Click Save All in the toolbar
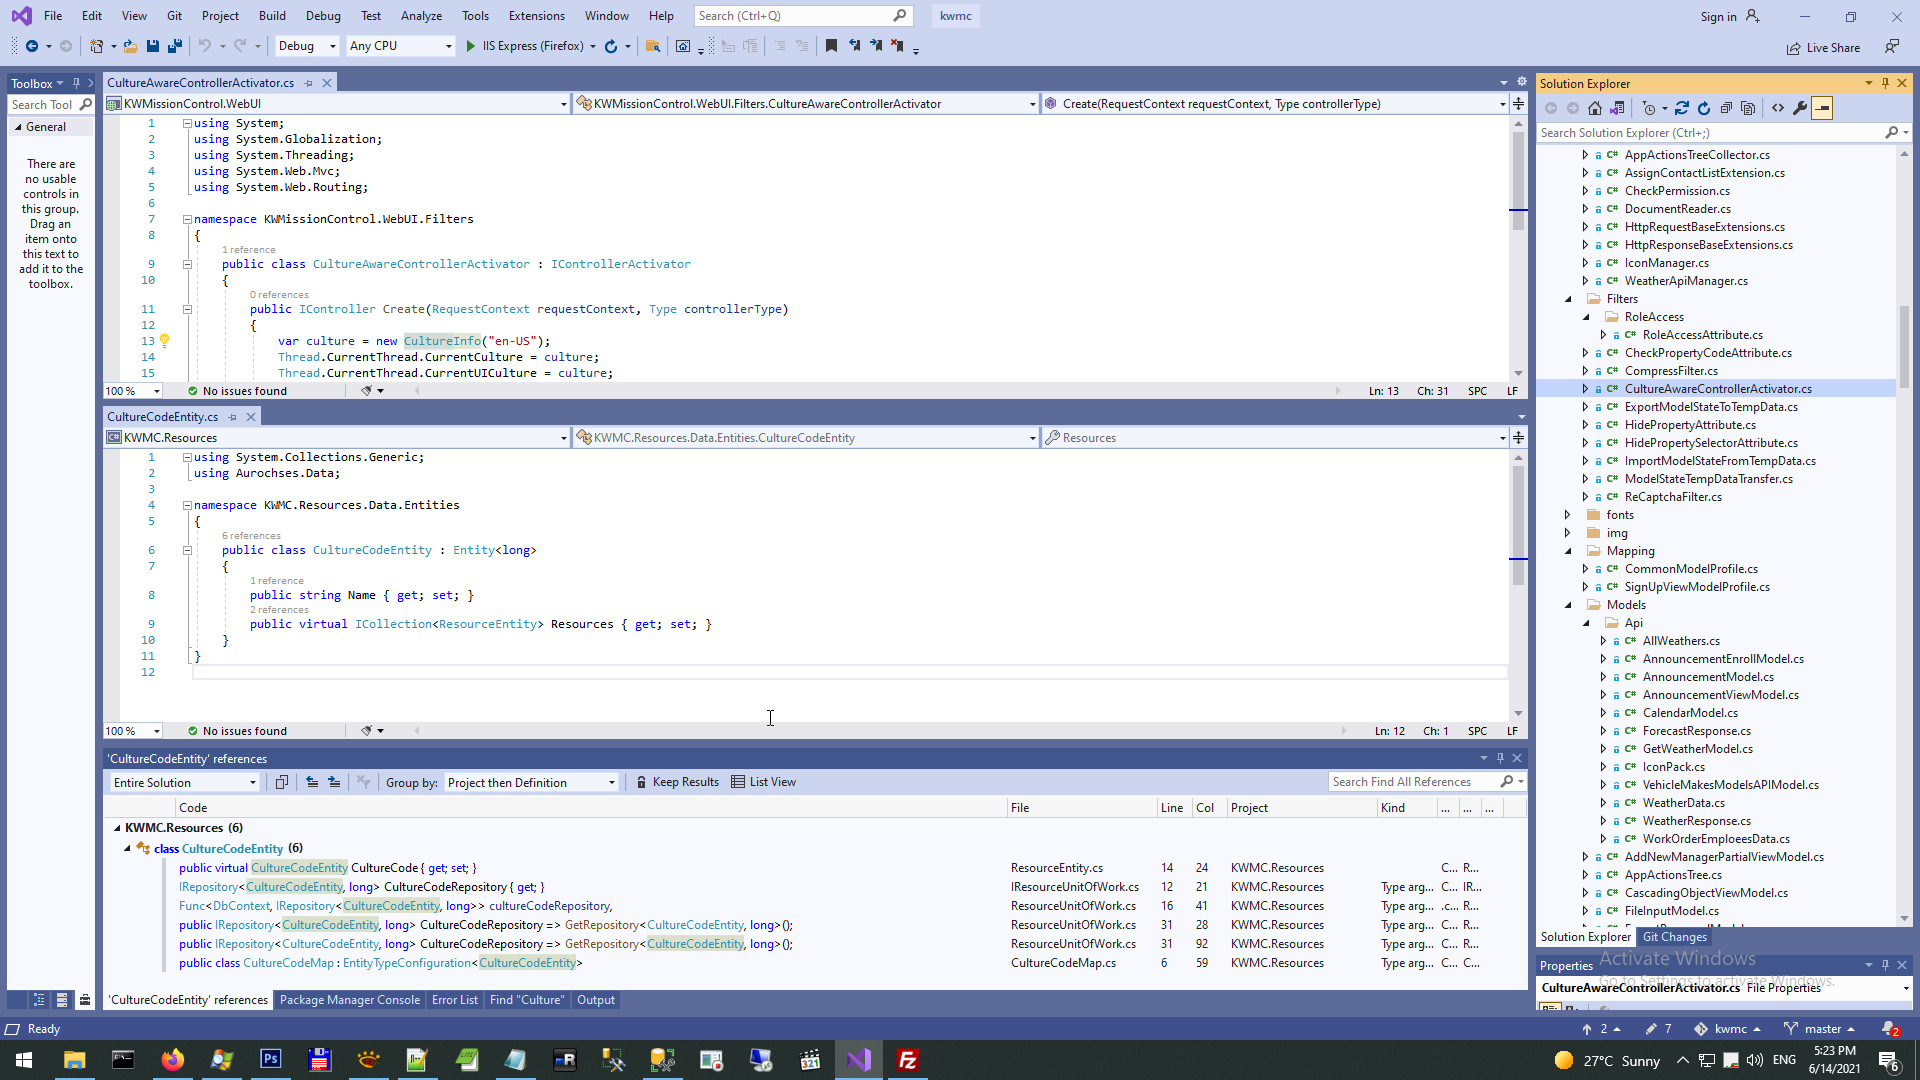Screen dimensions: 1920x1080 coord(175,46)
